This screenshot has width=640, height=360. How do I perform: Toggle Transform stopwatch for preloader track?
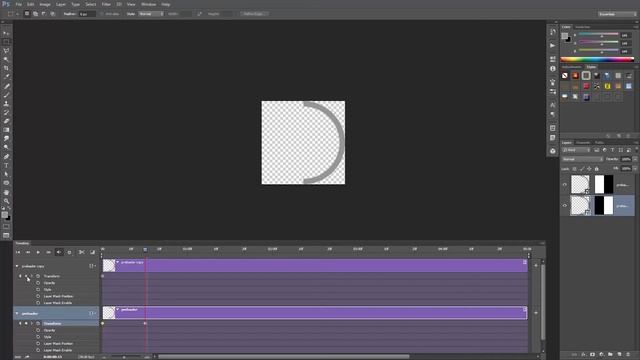(x=38, y=324)
